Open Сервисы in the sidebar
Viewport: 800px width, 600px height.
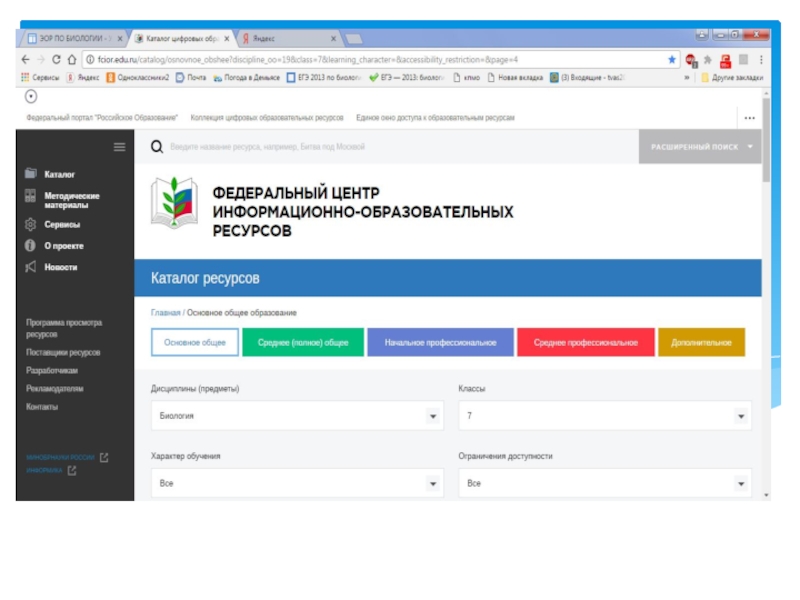pyautogui.click(x=62, y=224)
